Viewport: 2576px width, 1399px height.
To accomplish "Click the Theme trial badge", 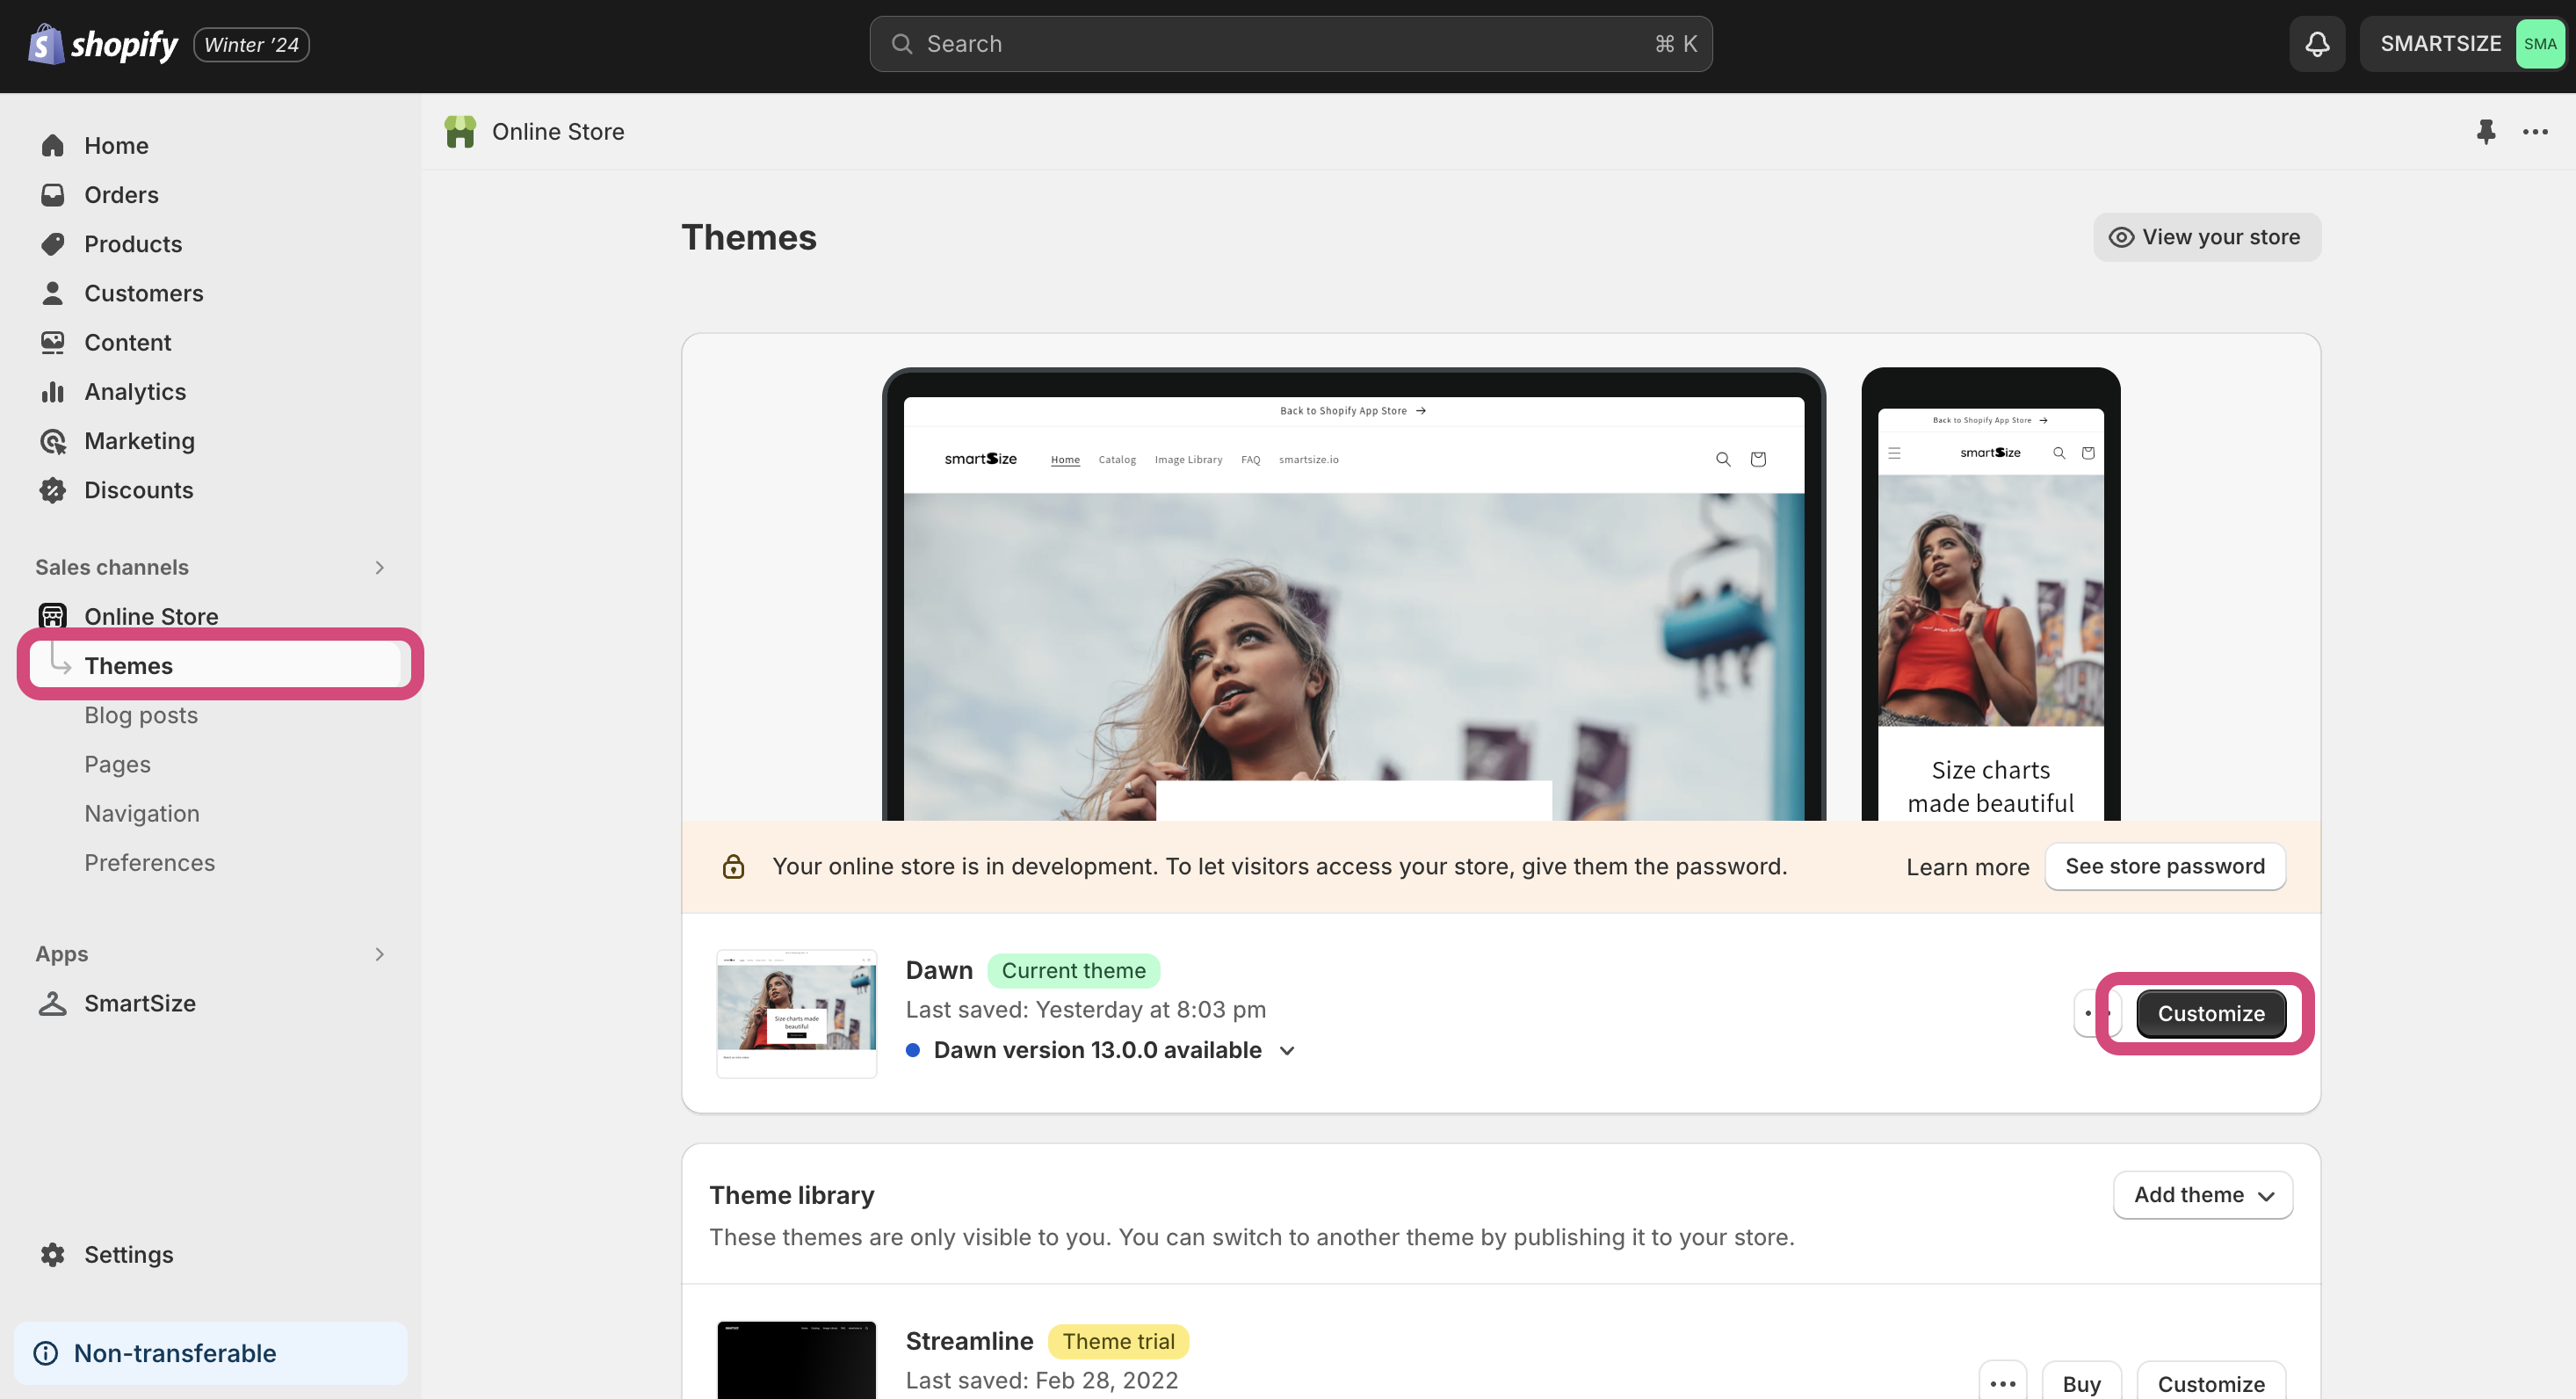I will [1118, 1341].
